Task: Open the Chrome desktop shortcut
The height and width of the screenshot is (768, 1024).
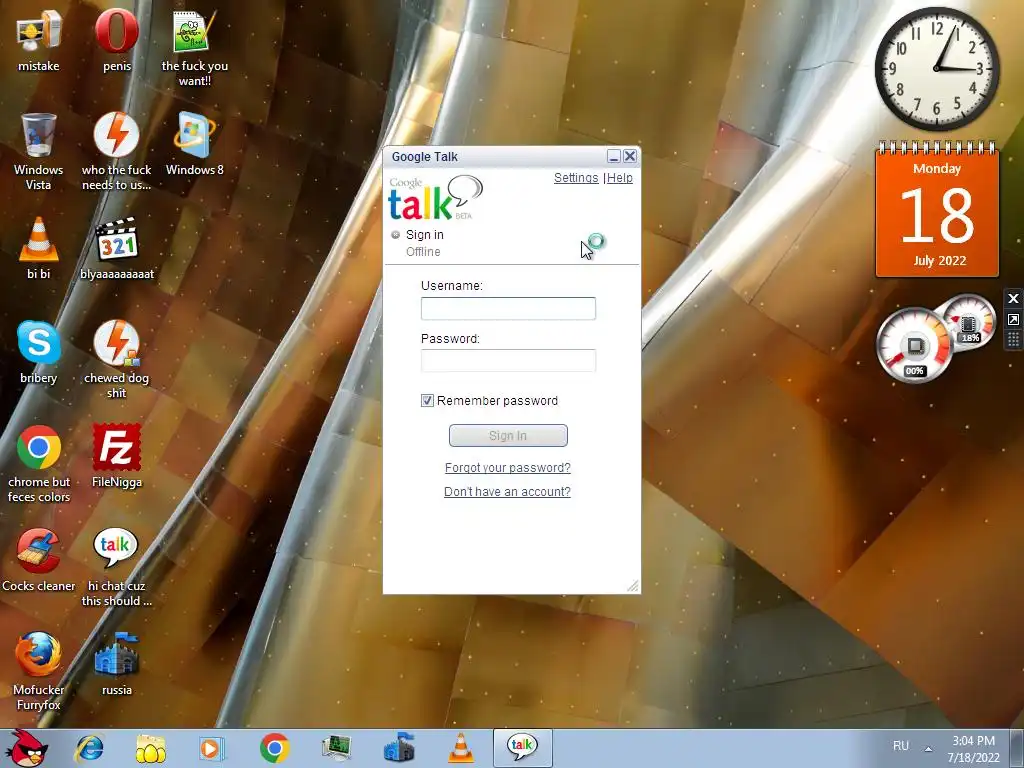Action: 39,447
